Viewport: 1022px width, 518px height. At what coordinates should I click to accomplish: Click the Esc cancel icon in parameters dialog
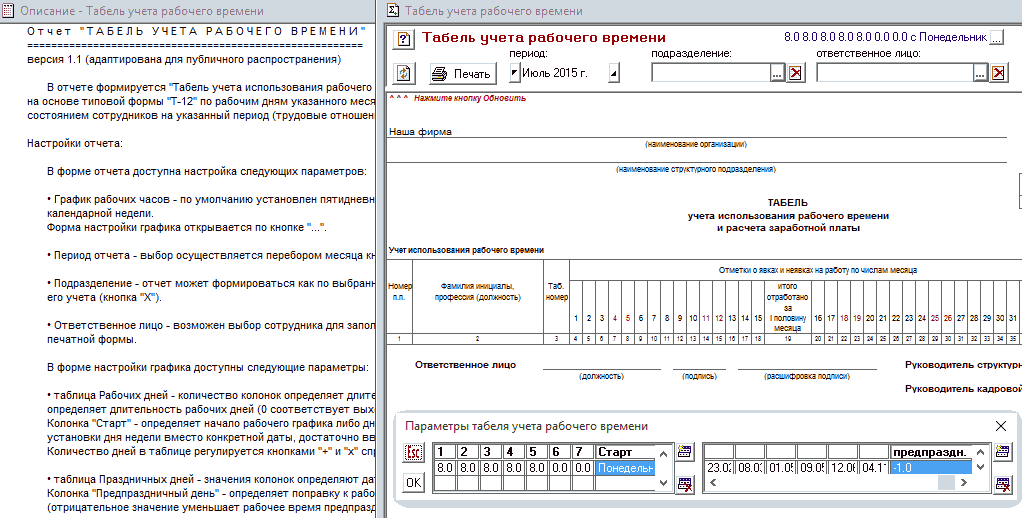click(413, 452)
